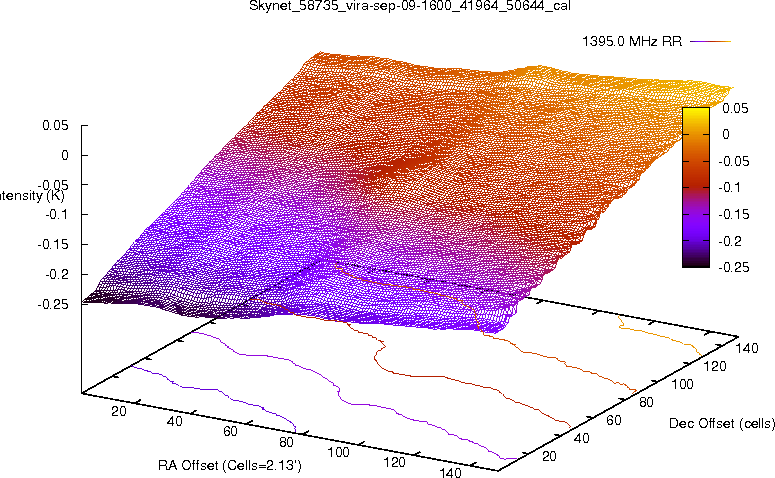775x478 pixels.
Task: Click the -0.15 tick on the intensity axis
Action: 53,244
